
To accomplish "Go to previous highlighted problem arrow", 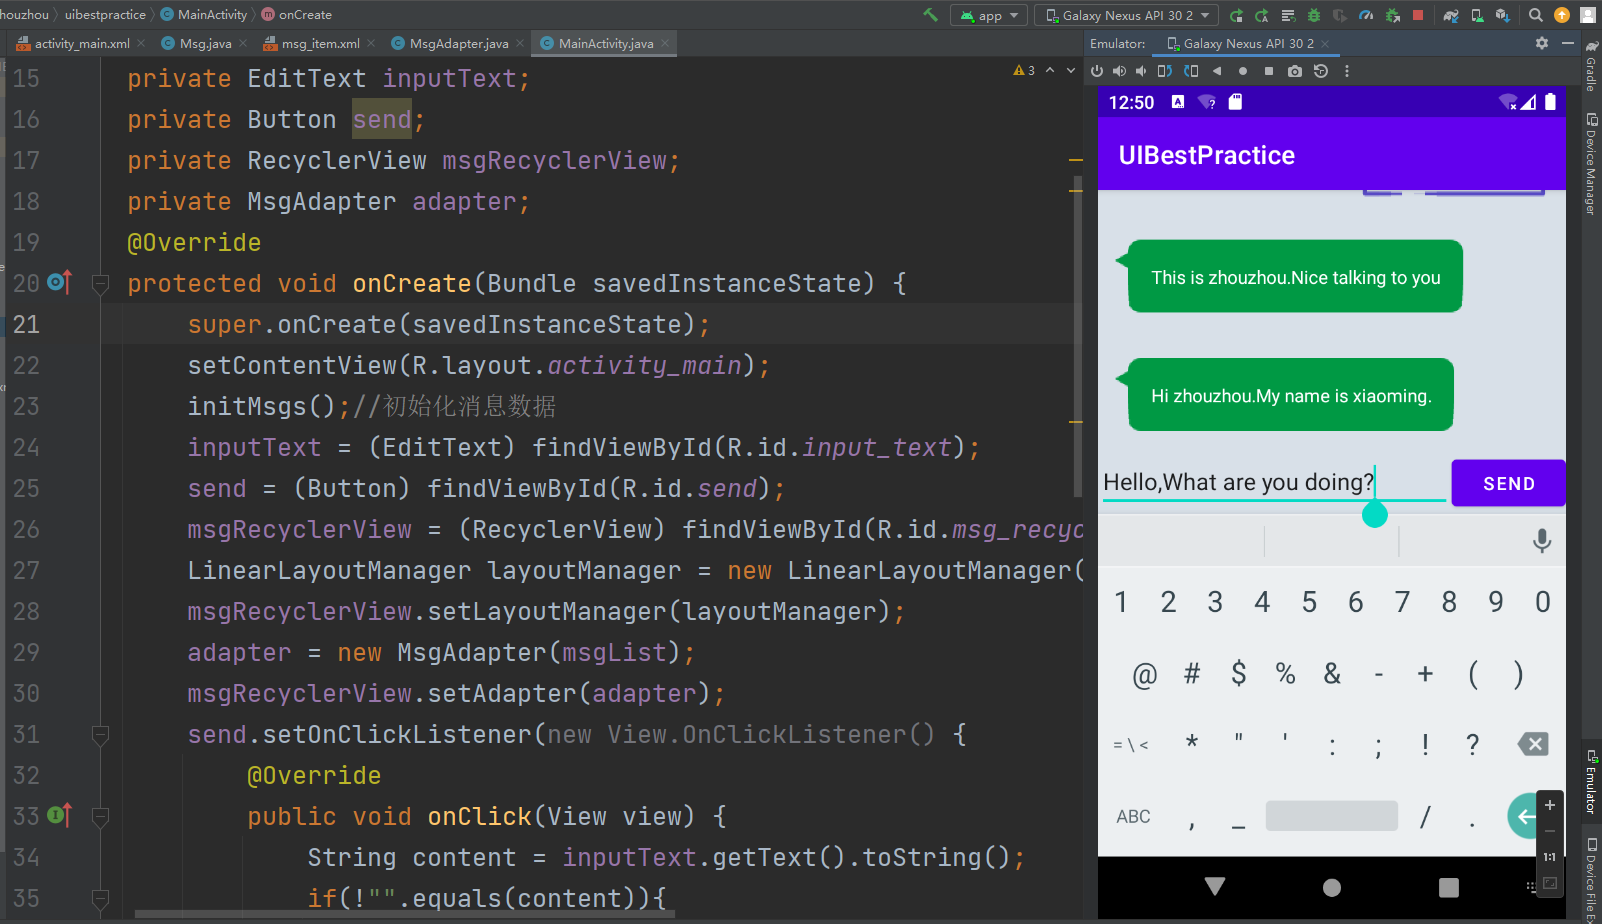I will [1050, 70].
